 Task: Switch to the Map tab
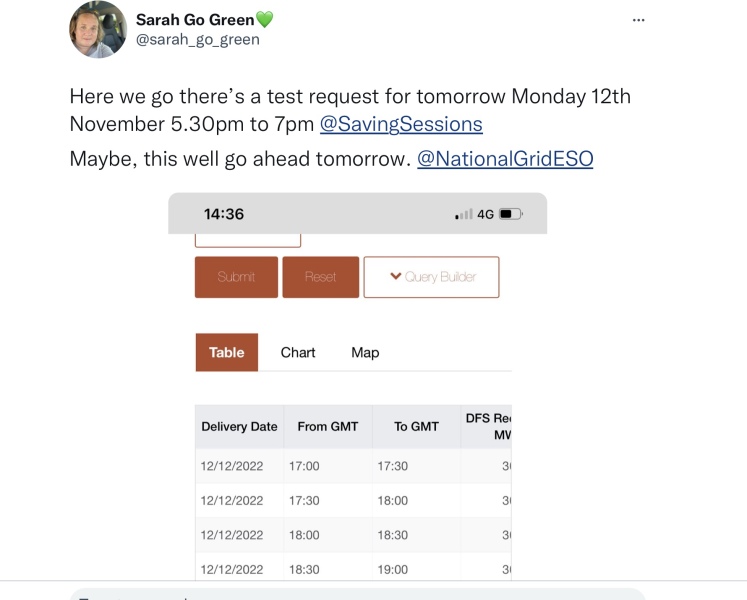click(365, 352)
